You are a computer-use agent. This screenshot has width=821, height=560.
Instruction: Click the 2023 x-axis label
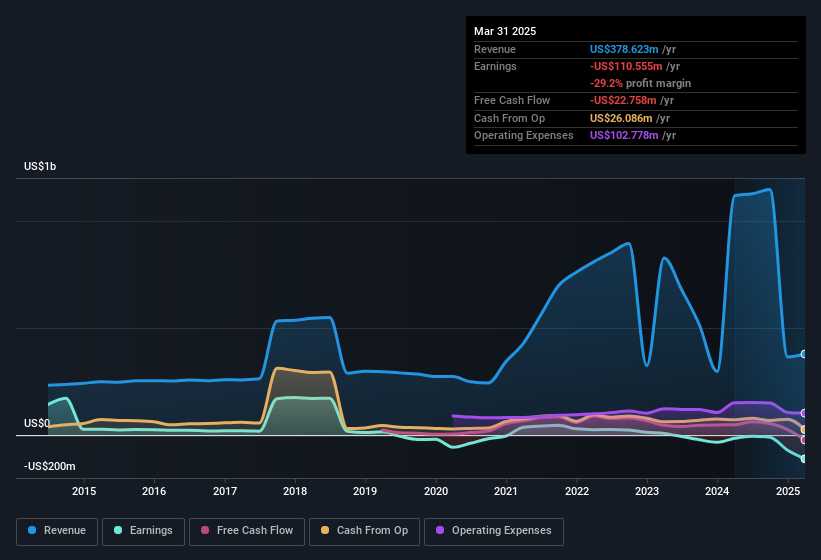tap(647, 491)
